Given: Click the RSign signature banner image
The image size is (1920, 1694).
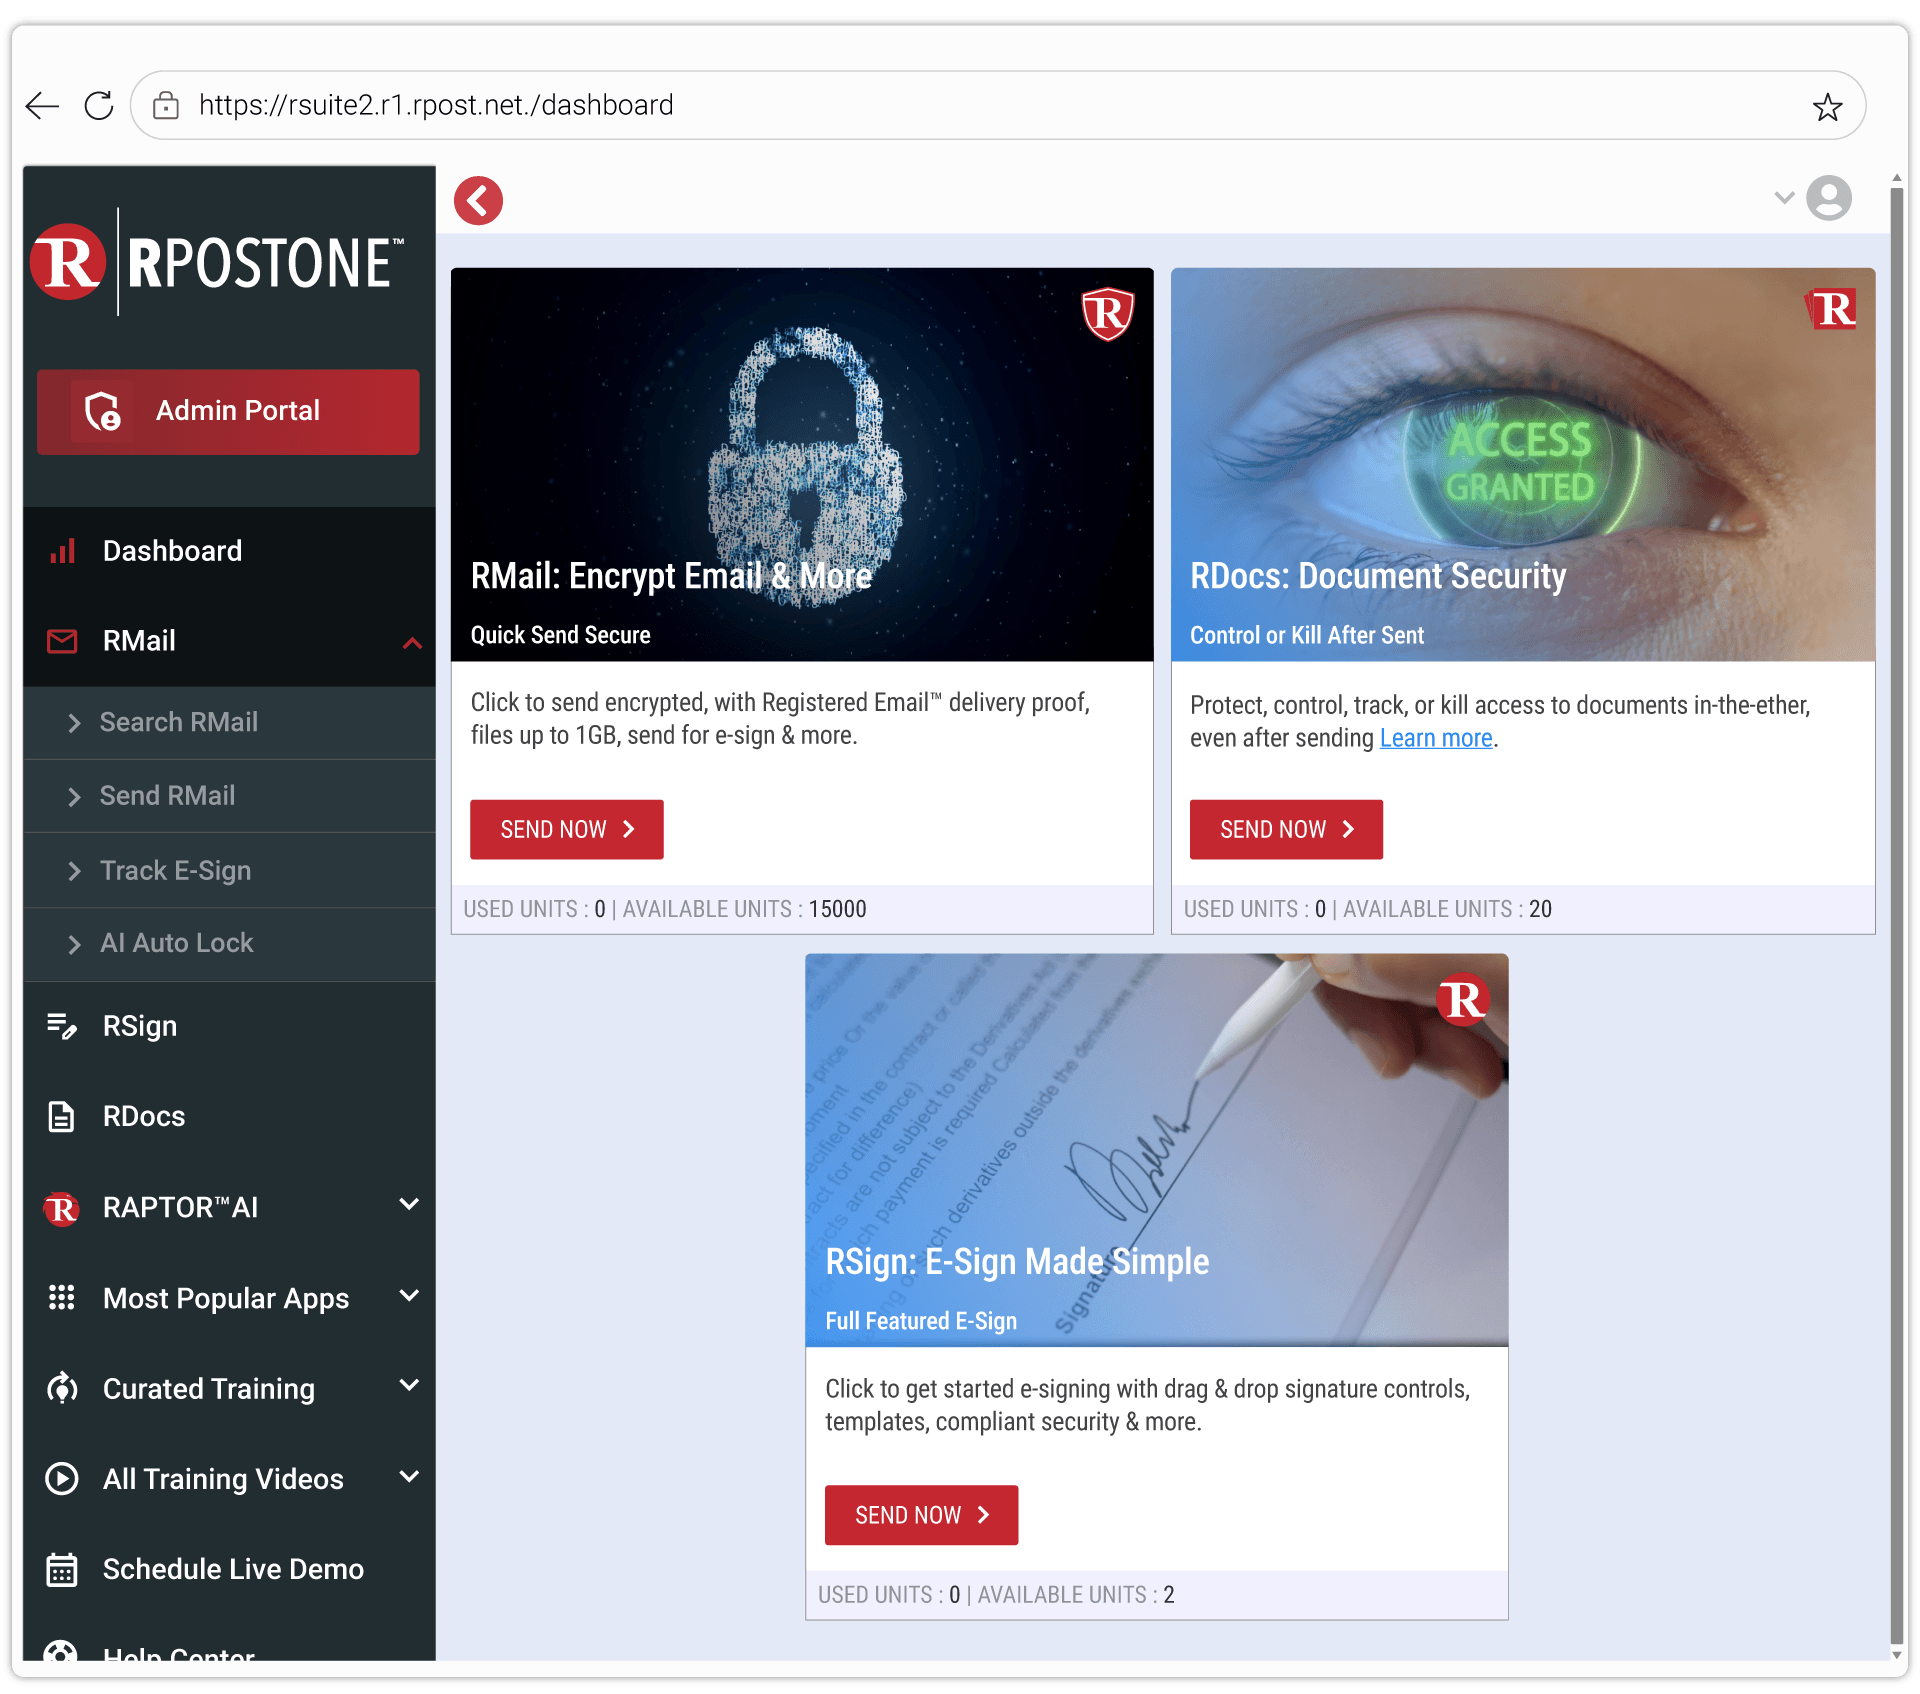Looking at the screenshot, I should tap(1157, 1150).
